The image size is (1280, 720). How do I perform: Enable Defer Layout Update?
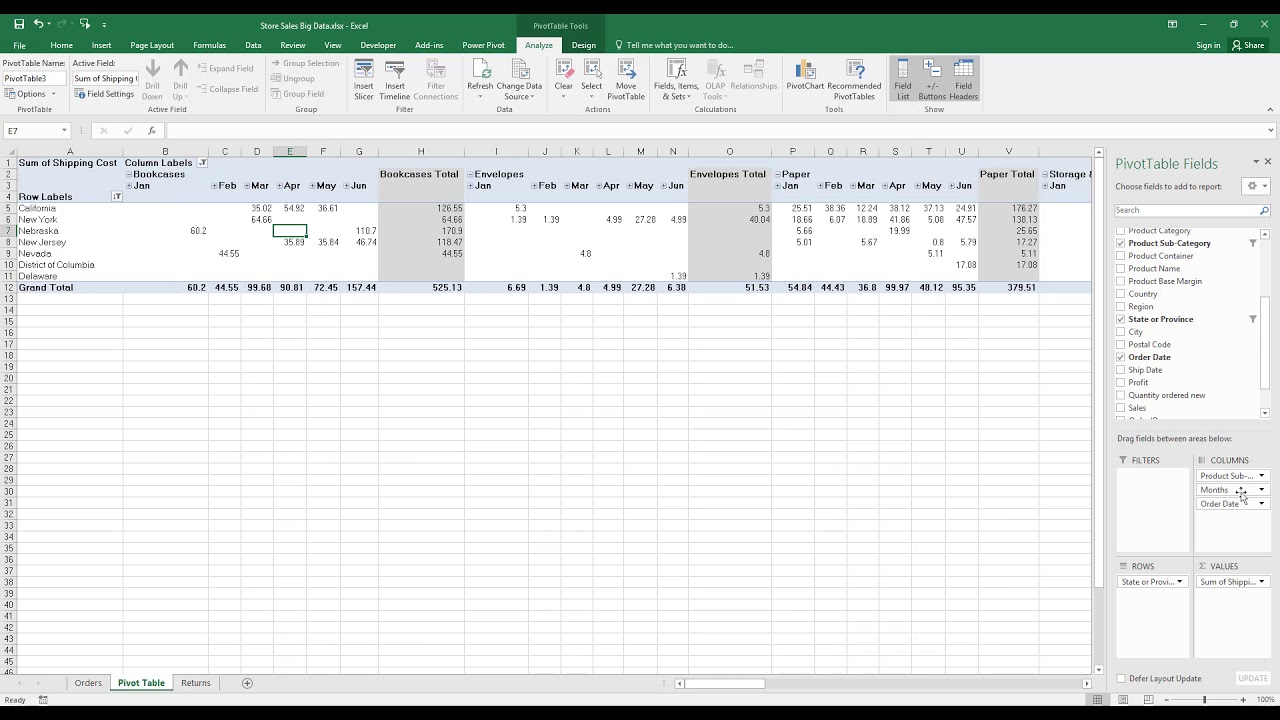pos(1121,679)
